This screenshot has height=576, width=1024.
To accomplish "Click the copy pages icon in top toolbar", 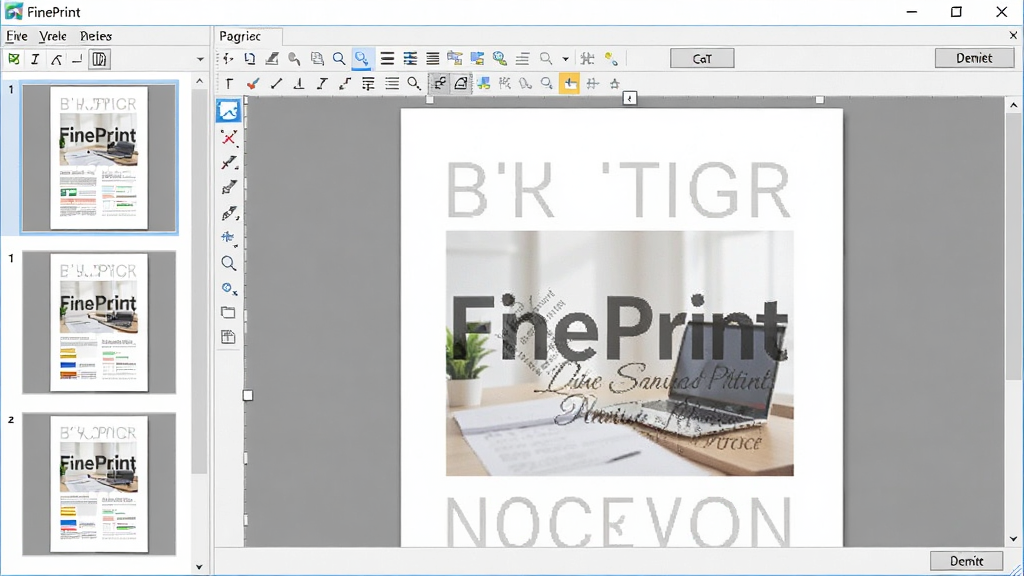I will pos(317,59).
